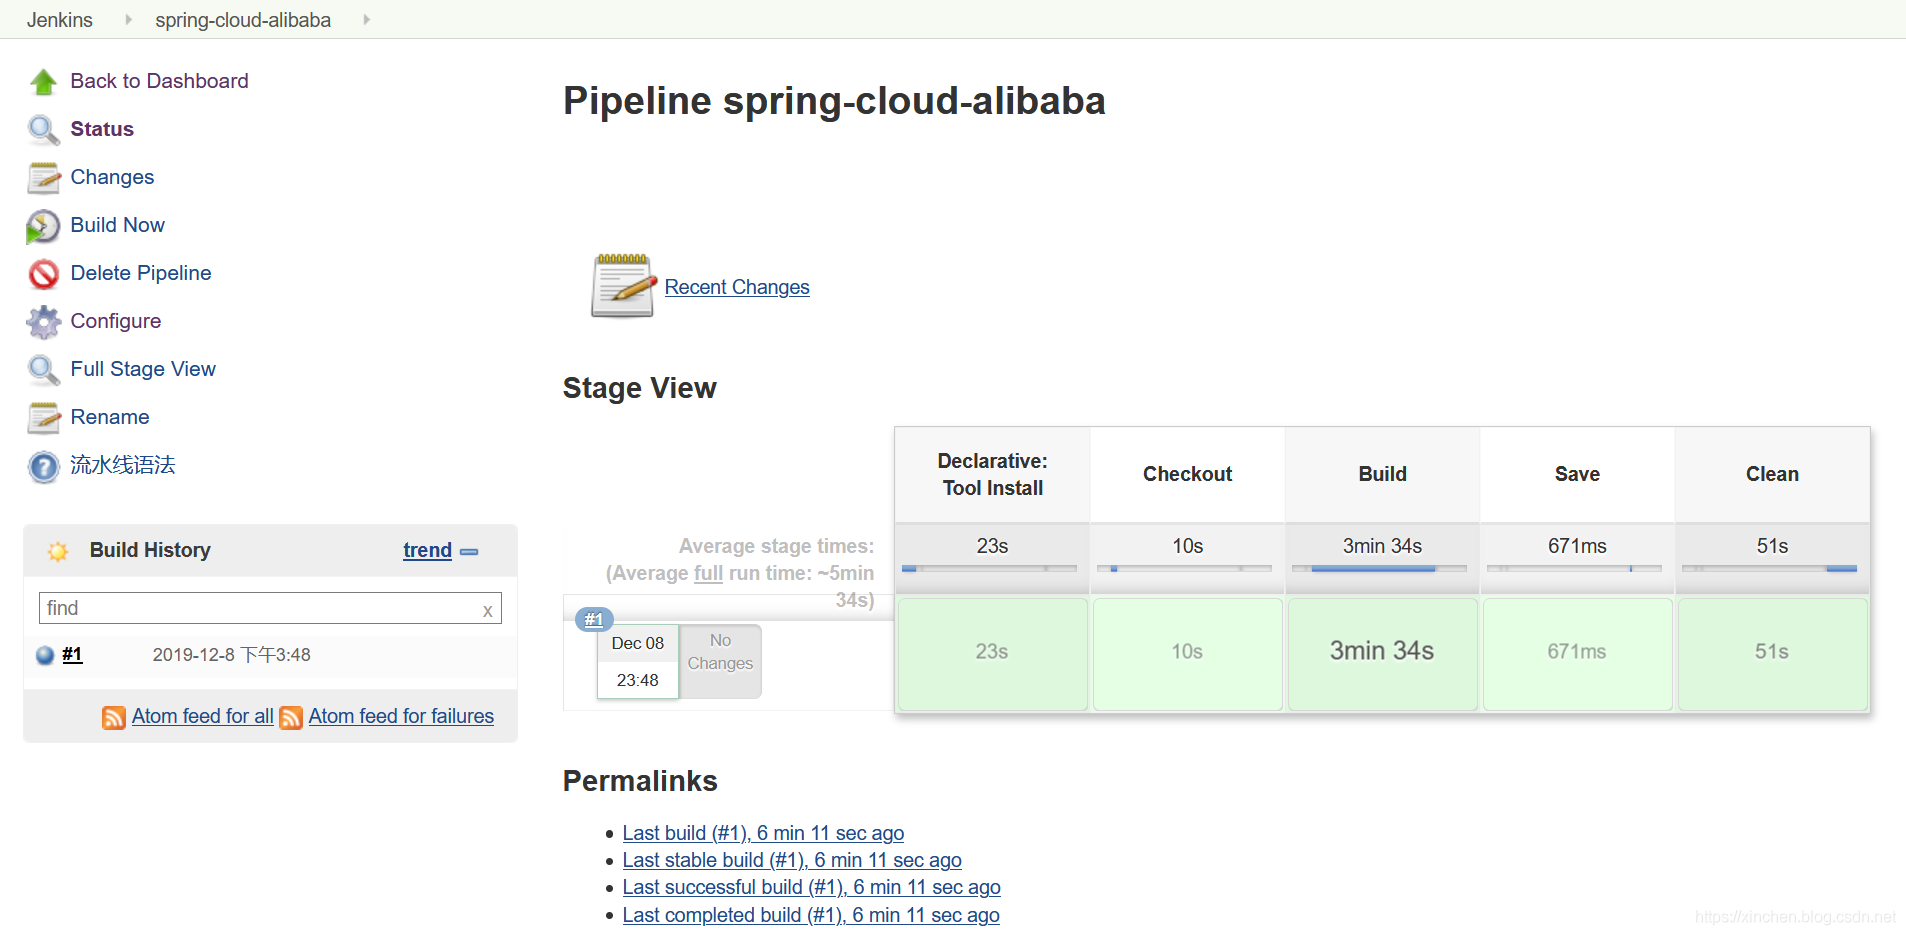
Task: Click the Configure gear icon
Action: tap(43, 322)
